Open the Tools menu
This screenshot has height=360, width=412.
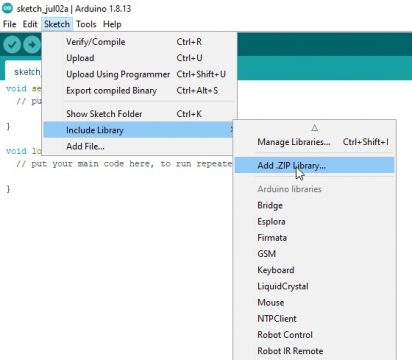point(86,24)
